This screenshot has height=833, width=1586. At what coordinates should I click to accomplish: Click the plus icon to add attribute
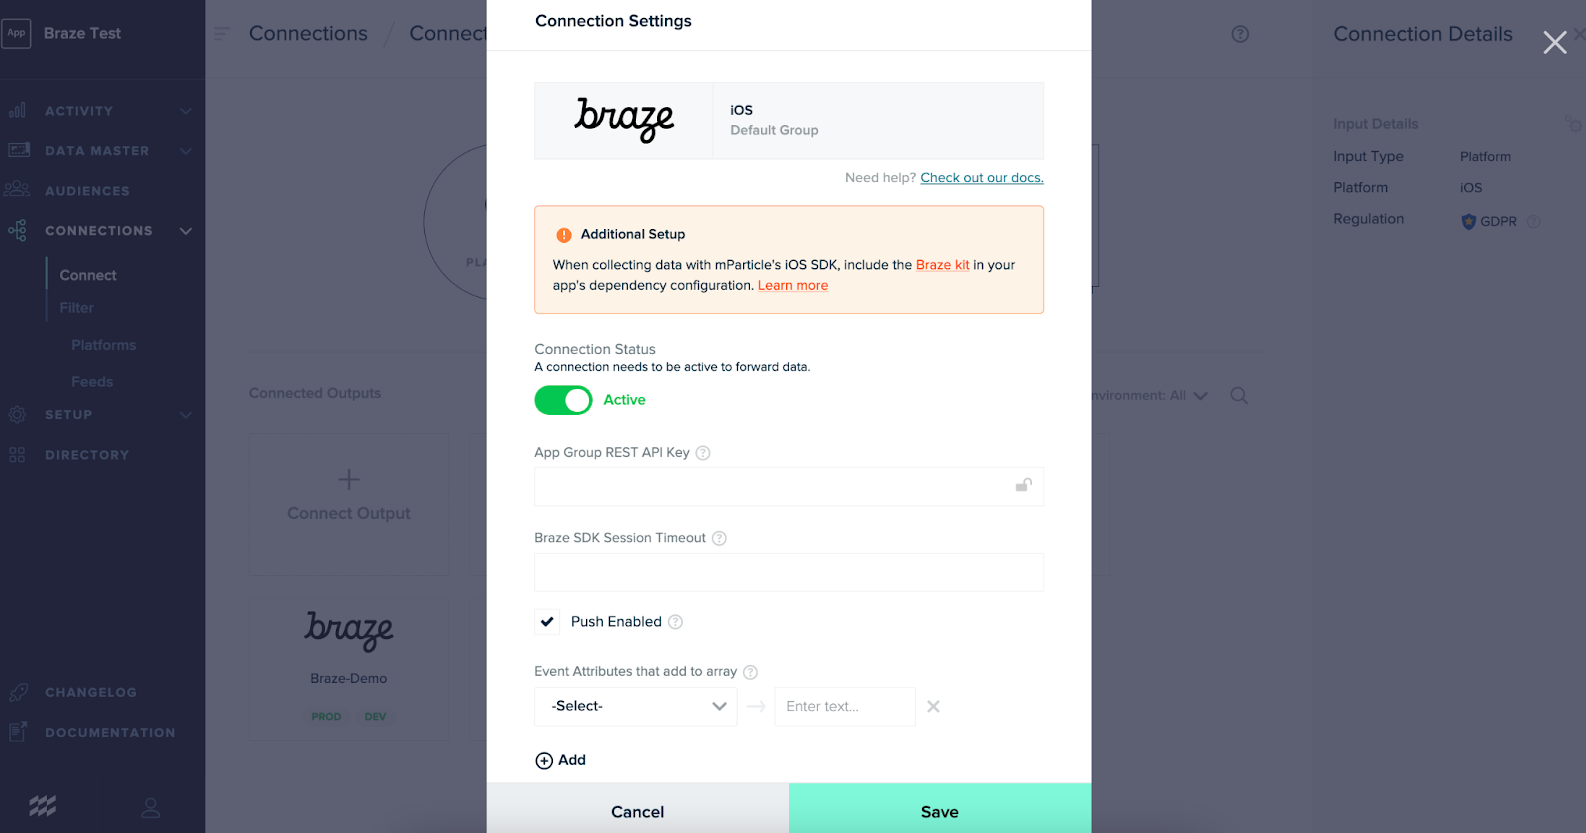(x=544, y=761)
